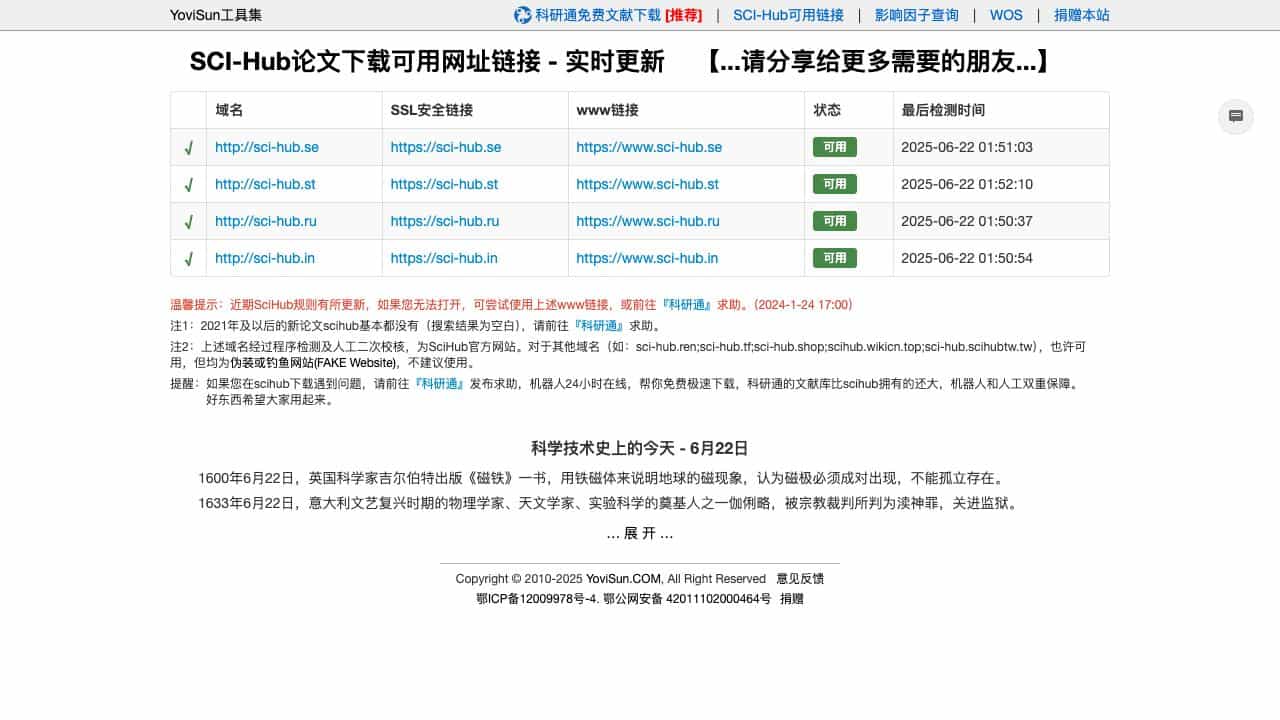Image resolution: width=1280 pixels, height=720 pixels.
Task: Click the 可用 status badge for sci-hub.se
Action: [835, 147]
